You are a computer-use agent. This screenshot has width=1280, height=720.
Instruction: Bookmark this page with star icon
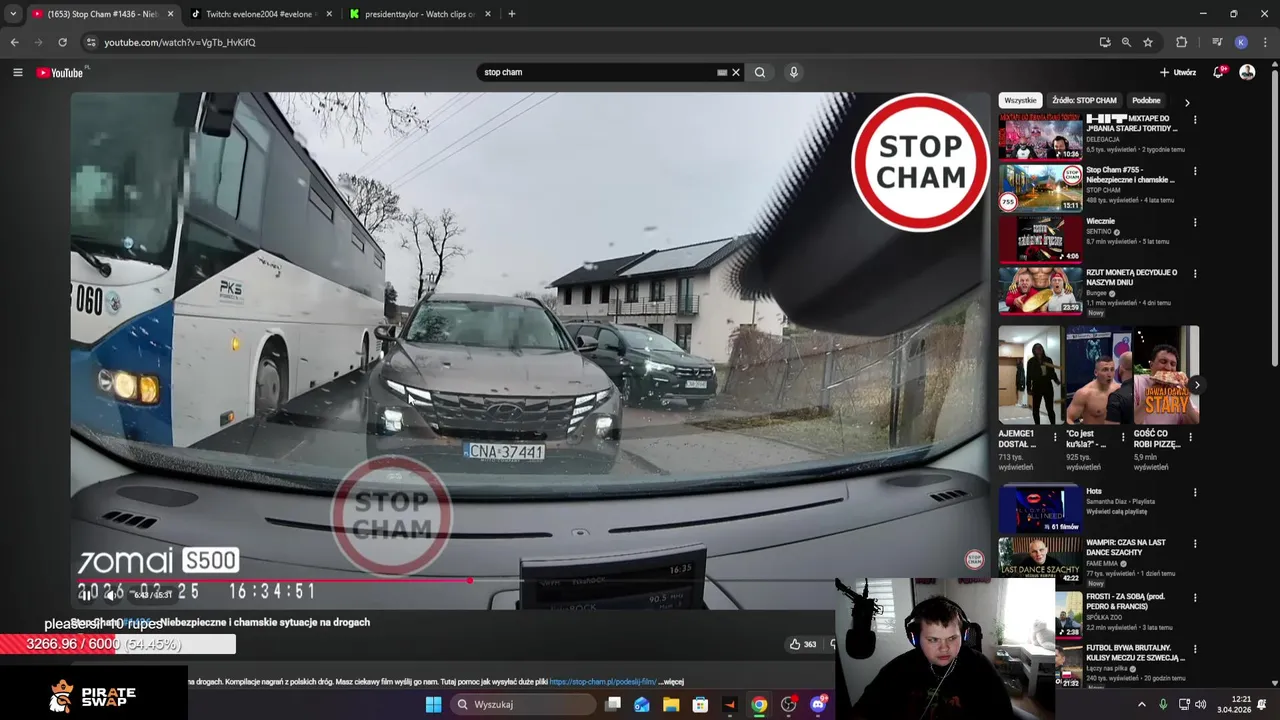click(1148, 42)
